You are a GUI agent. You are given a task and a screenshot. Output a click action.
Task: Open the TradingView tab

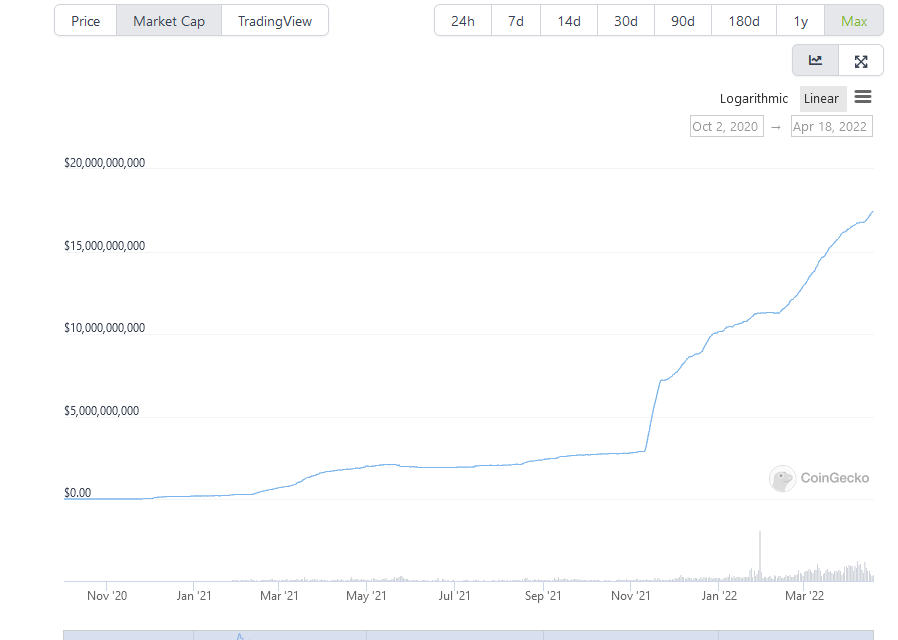(275, 21)
